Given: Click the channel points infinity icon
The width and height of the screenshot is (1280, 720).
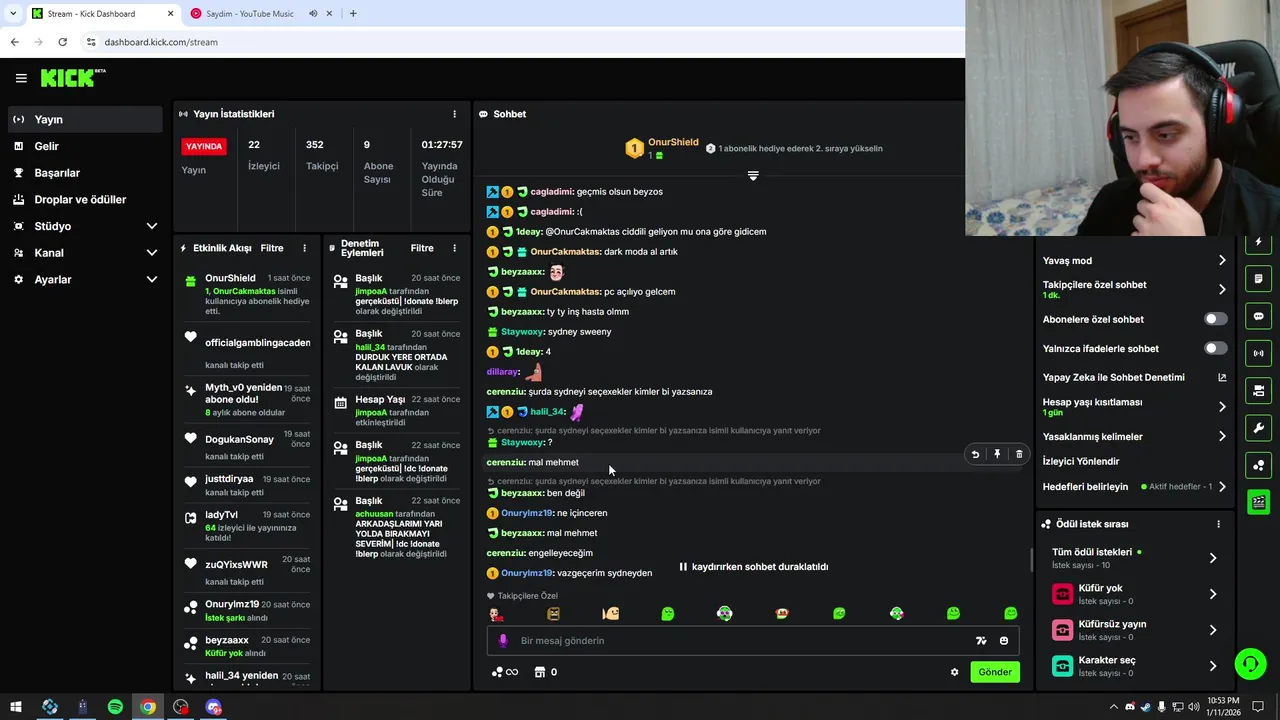Looking at the screenshot, I should pyautogui.click(x=504, y=672).
